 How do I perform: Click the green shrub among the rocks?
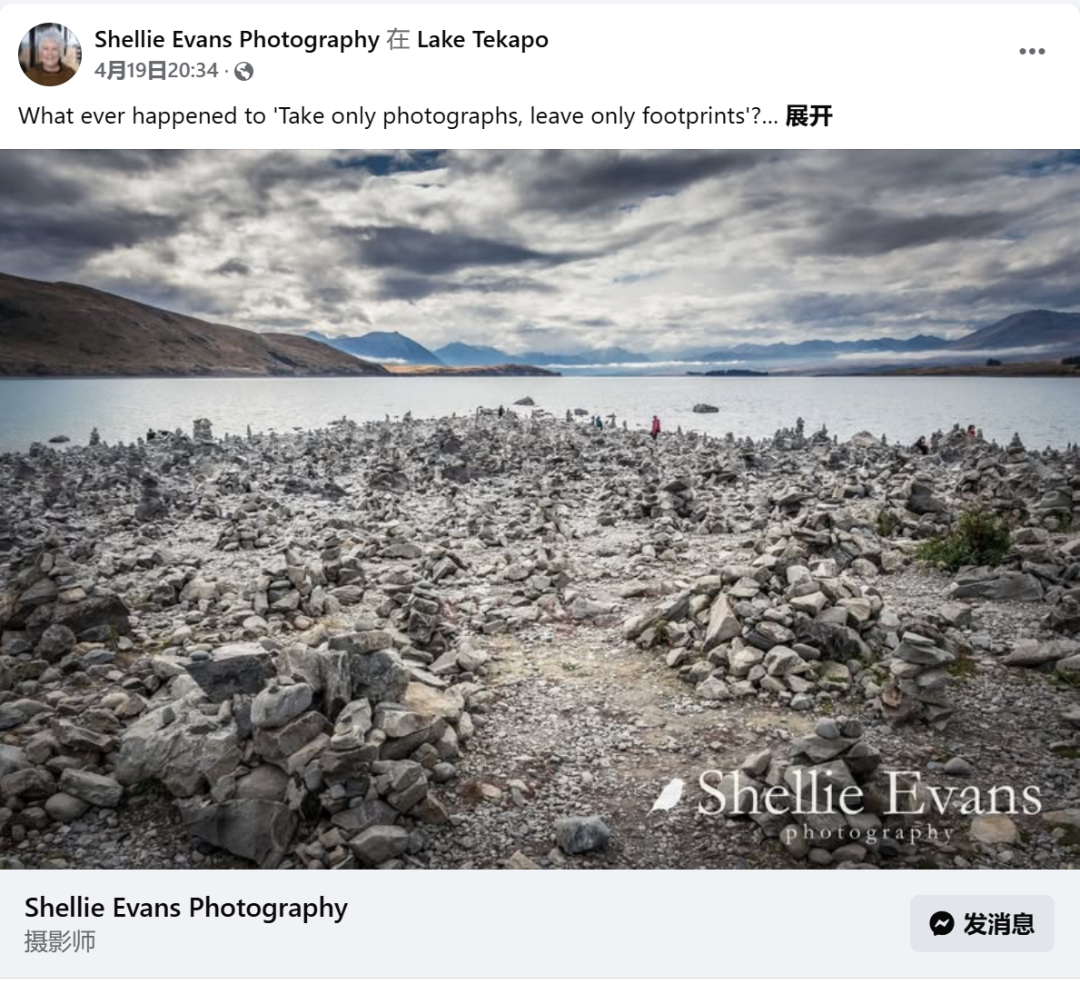966,539
